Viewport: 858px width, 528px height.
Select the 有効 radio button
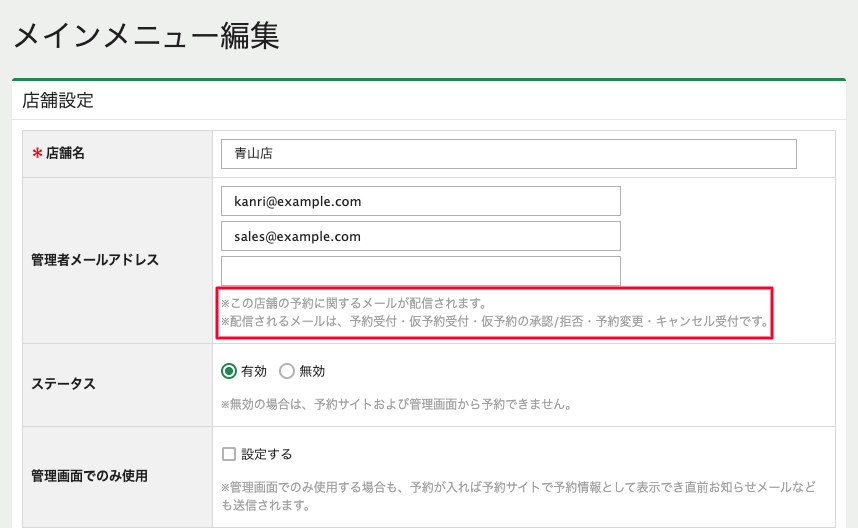[x=229, y=371]
